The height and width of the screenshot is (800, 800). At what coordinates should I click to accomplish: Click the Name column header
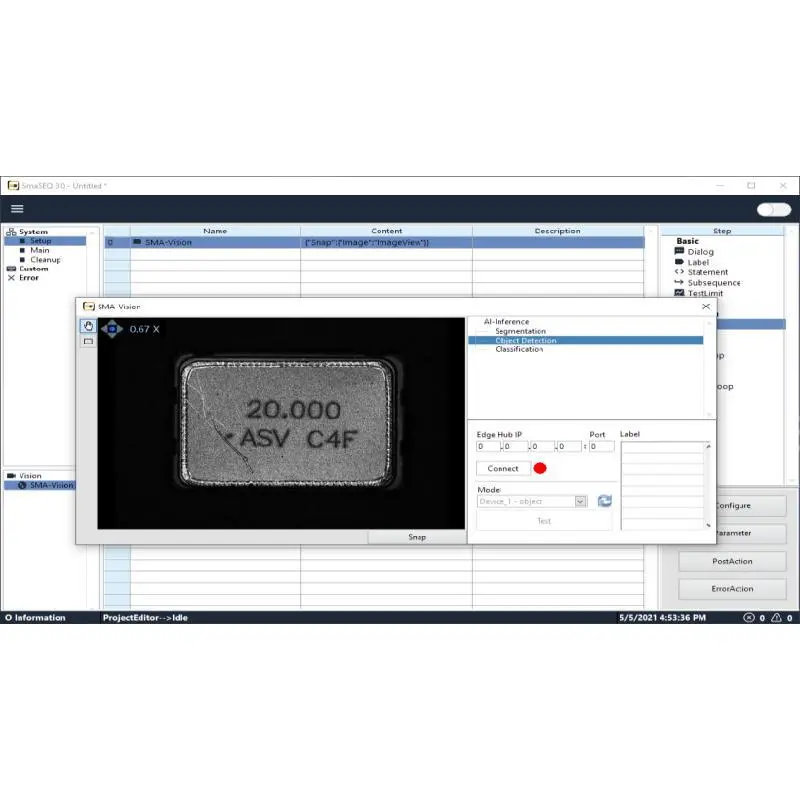[x=215, y=231]
